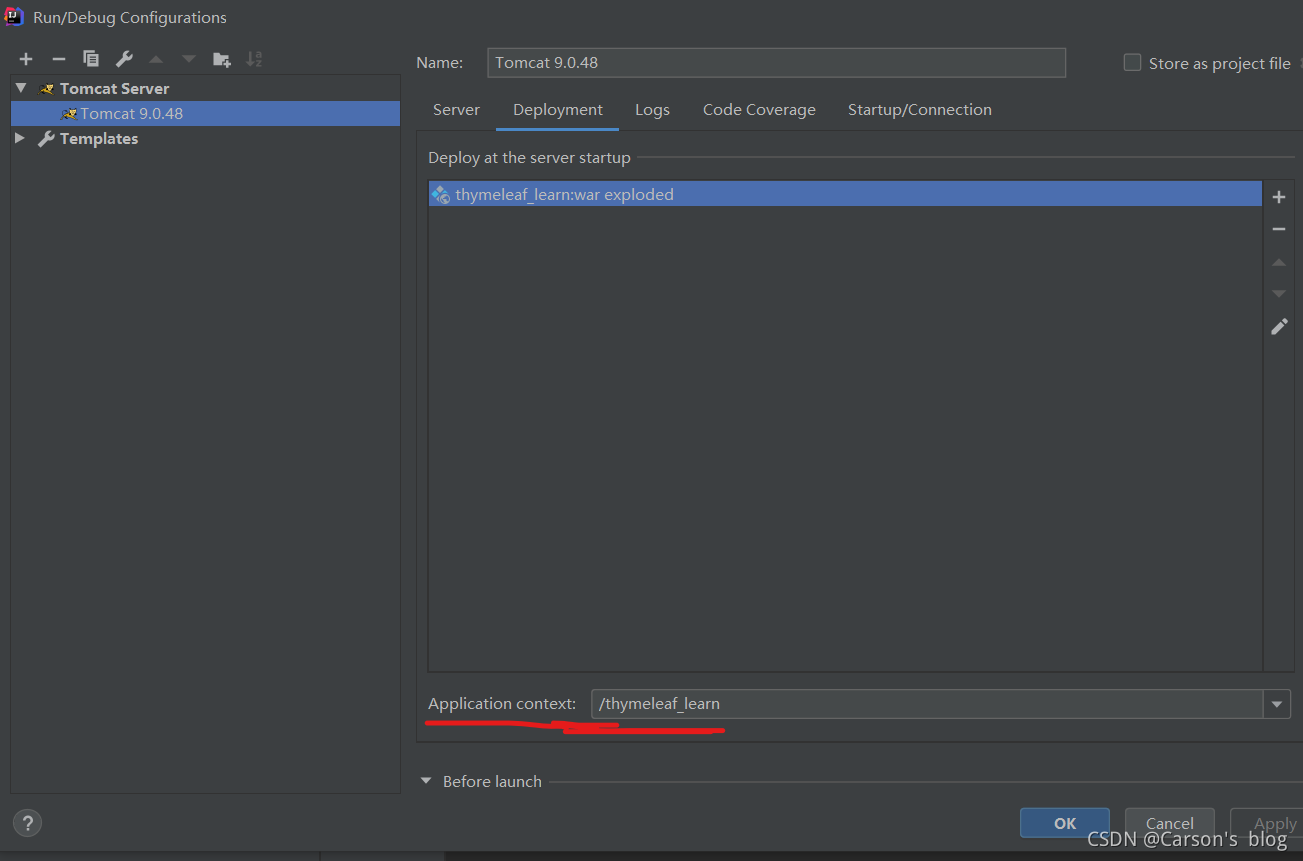Open edit templates wrench icon in toolbar
This screenshot has height=861, width=1303.
[x=124, y=59]
